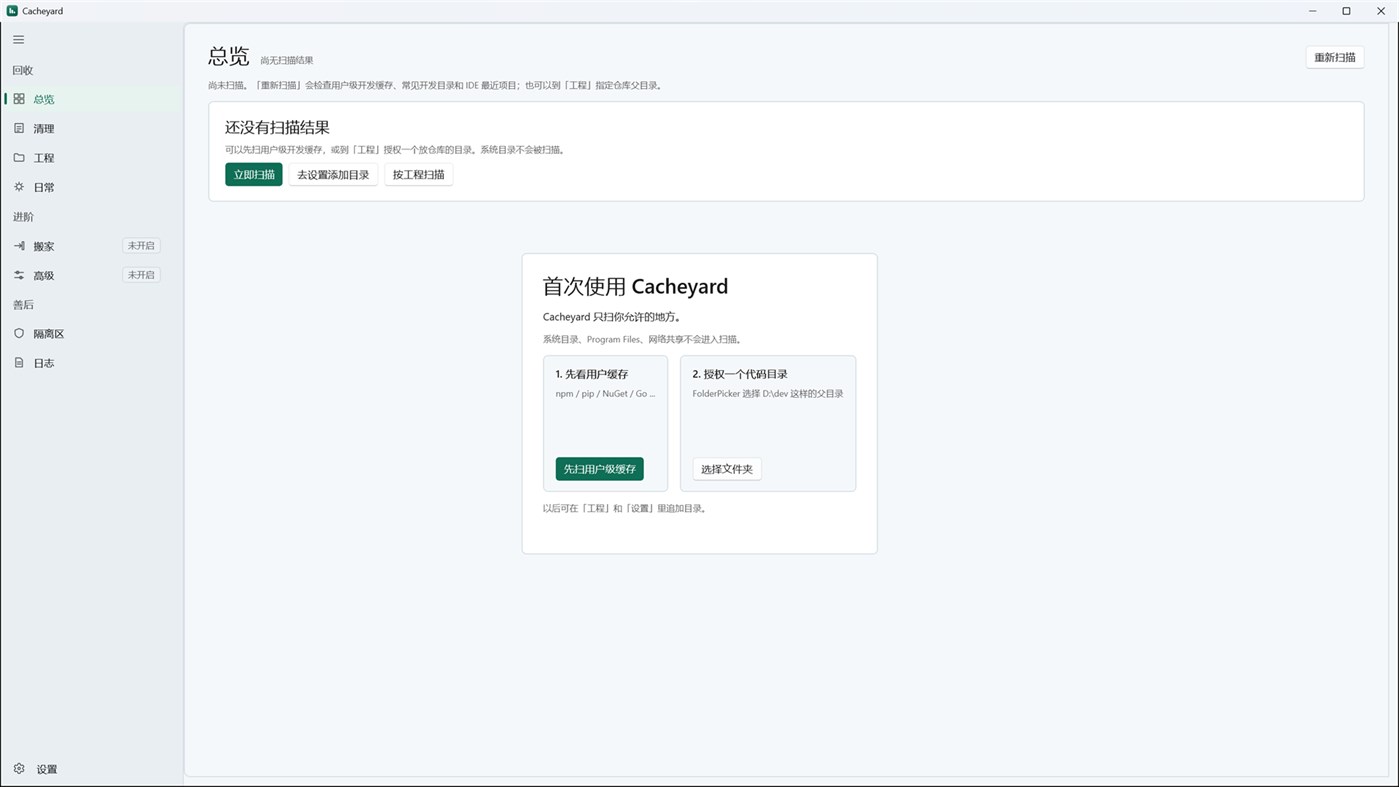Click the 设置 gear icon
Viewport: 1399px width, 787px height.
click(19, 769)
